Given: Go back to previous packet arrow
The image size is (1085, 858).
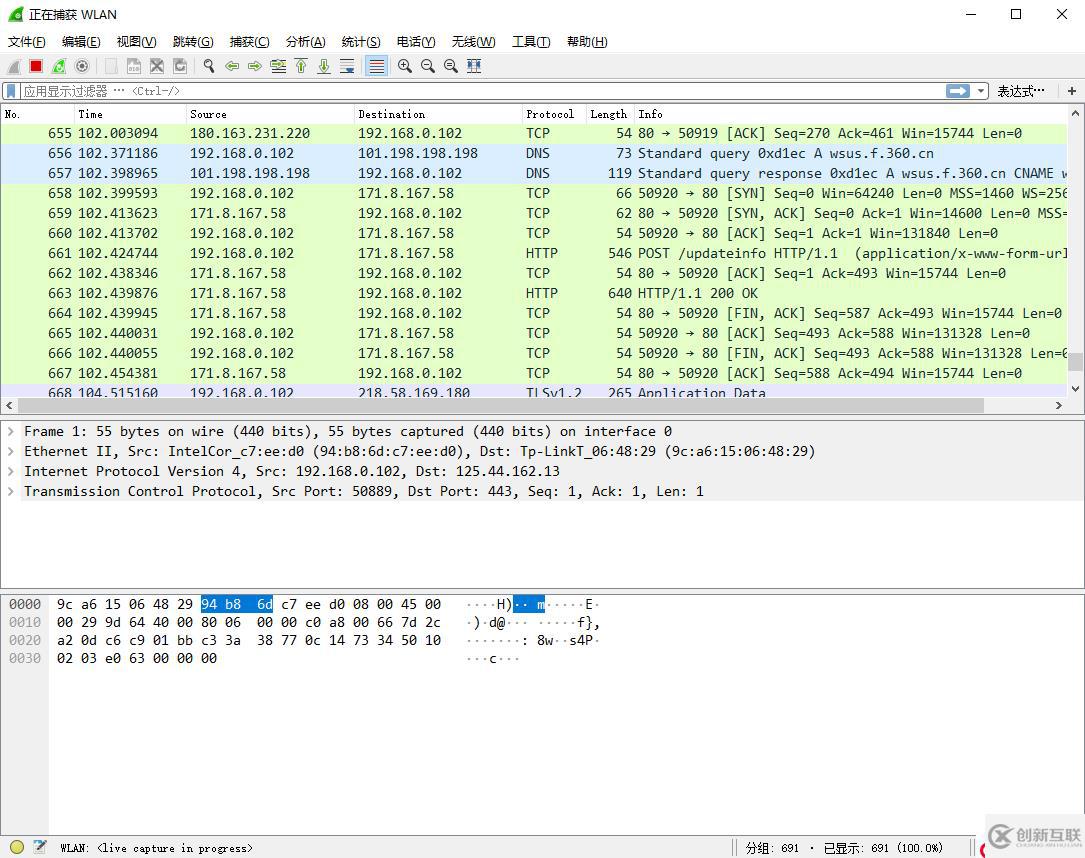Looking at the screenshot, I should [232, 66].
